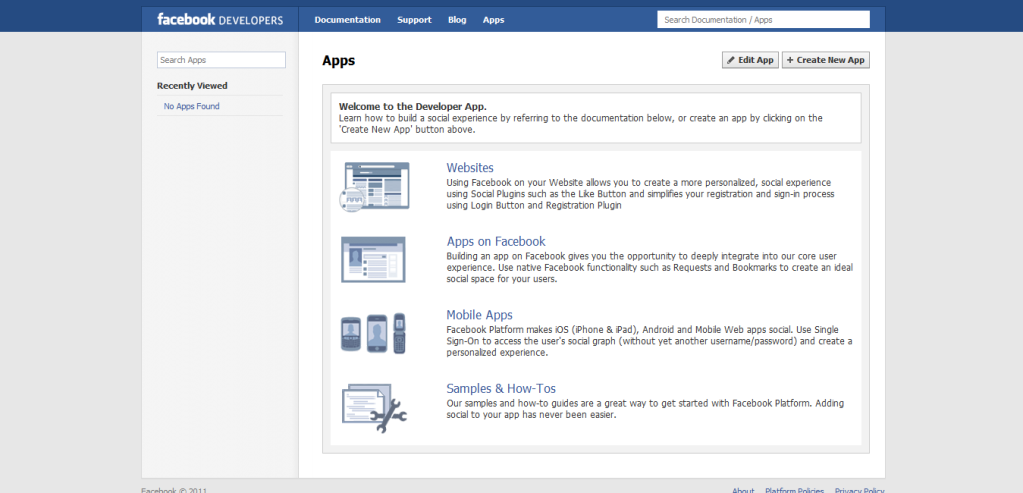This screenshot has width=1023, height=493.
Task: Click the Websites browser illustration icon
Action: click(373, 185)
